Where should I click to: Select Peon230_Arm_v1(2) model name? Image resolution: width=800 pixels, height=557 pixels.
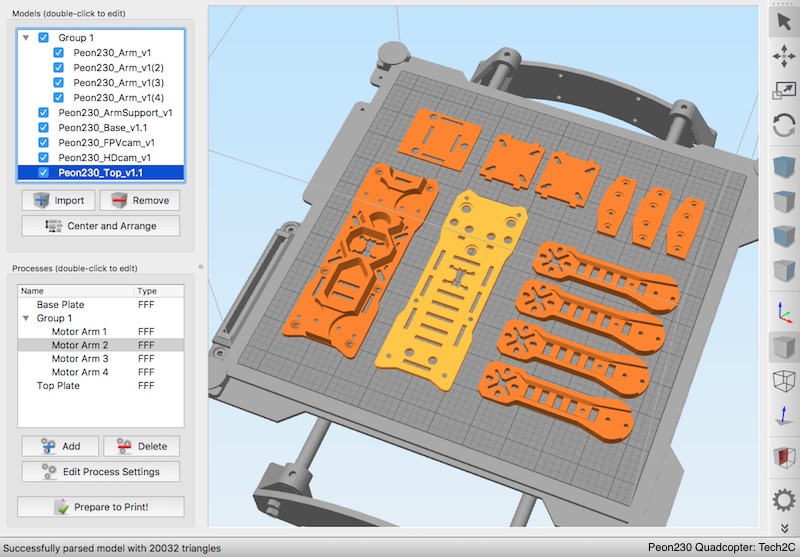tap(118, 67)
